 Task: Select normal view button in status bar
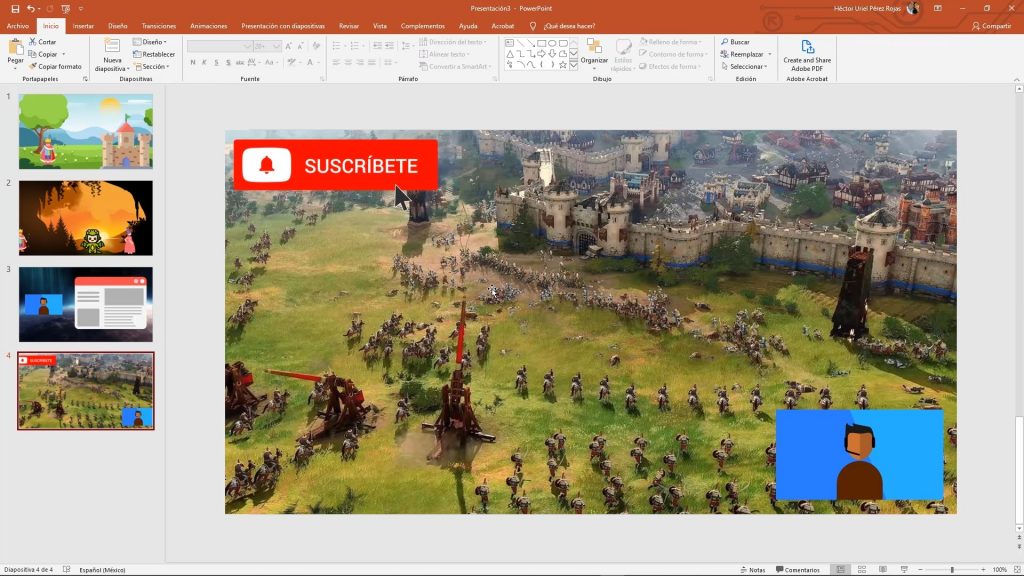pos(840,569)
